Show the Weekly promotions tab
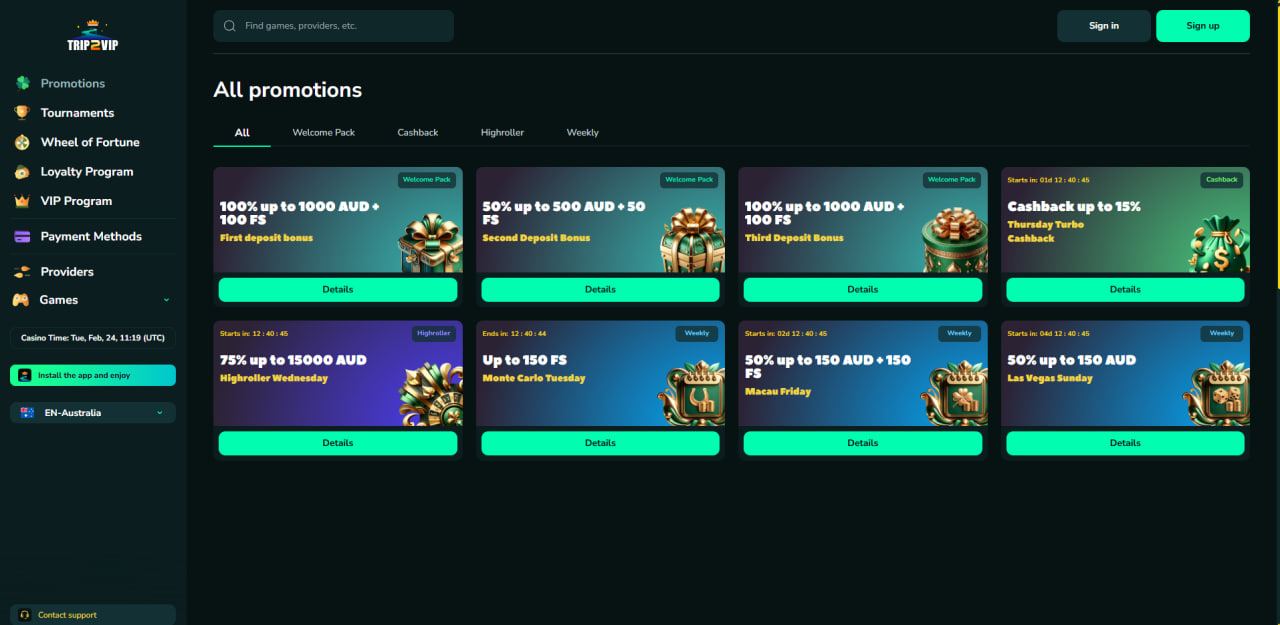This screenshot has height=625, width=1280. point(582,132)
